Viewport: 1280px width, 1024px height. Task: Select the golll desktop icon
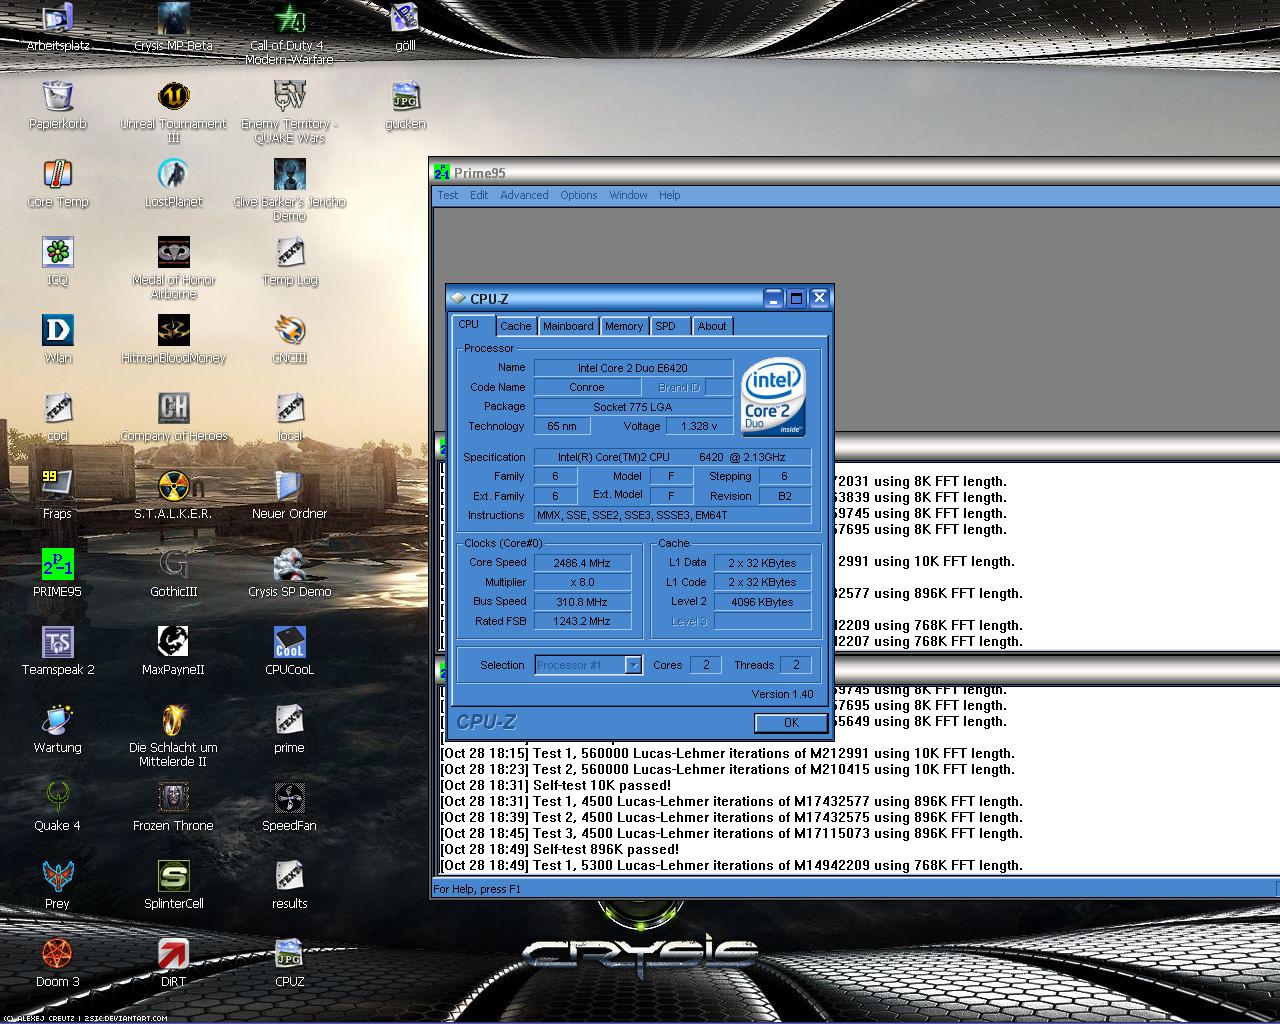coord(405,18)
